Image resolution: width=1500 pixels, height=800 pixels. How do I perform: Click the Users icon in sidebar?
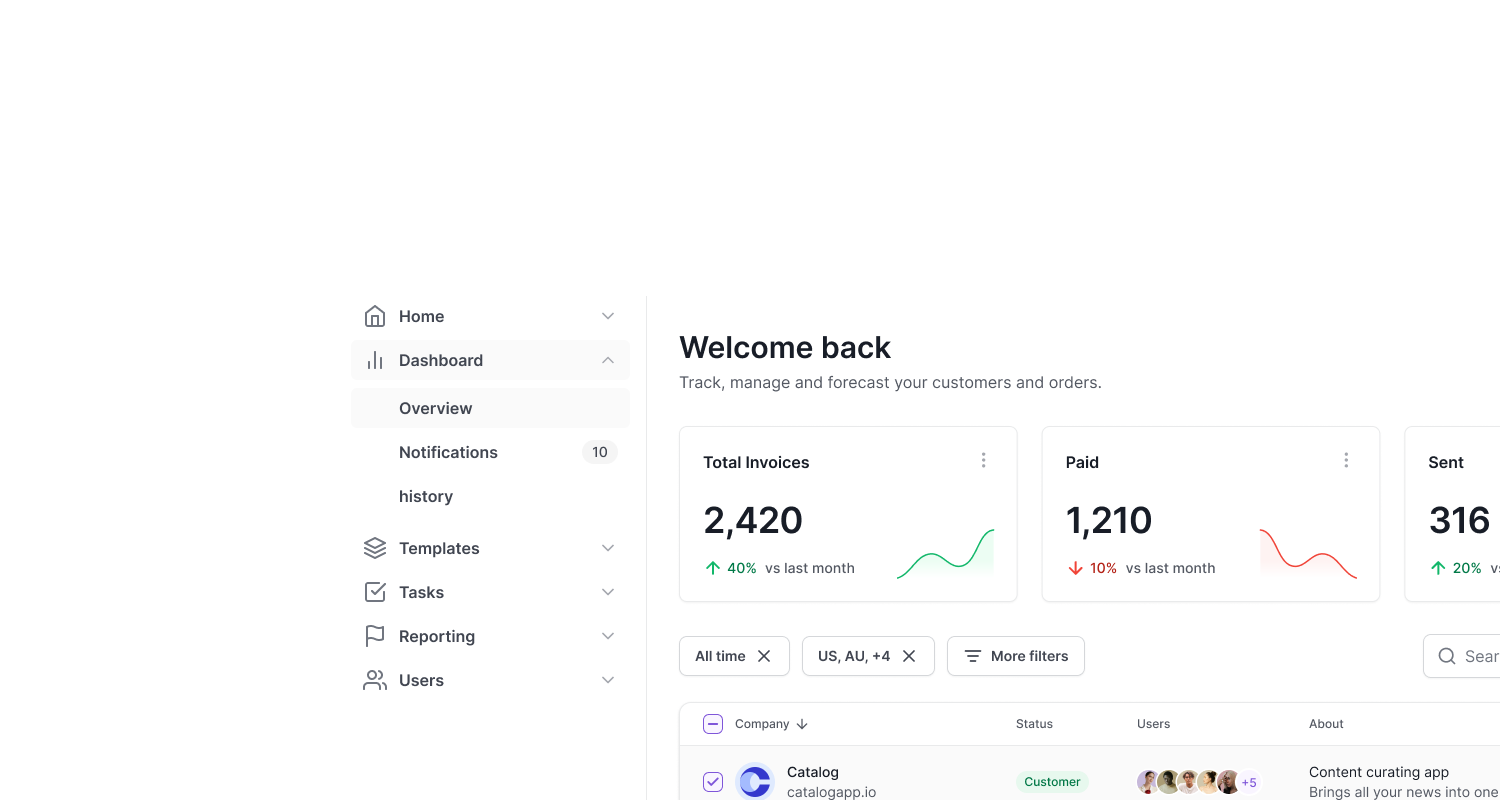point(374,679)
